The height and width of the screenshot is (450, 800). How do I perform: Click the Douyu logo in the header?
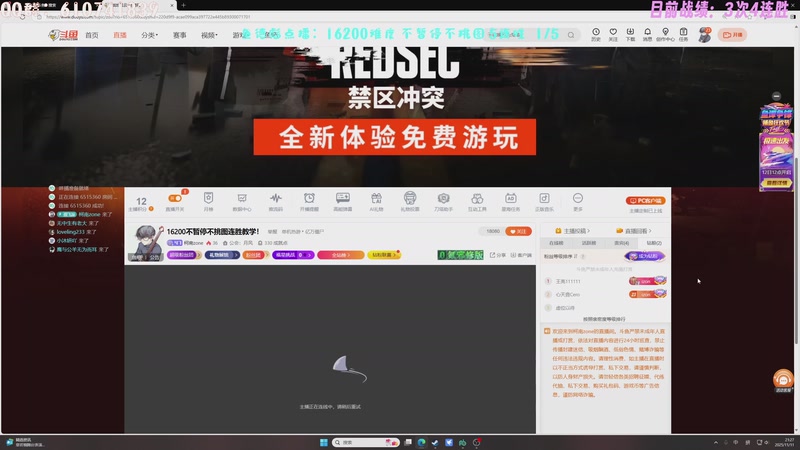pos(63,35)
